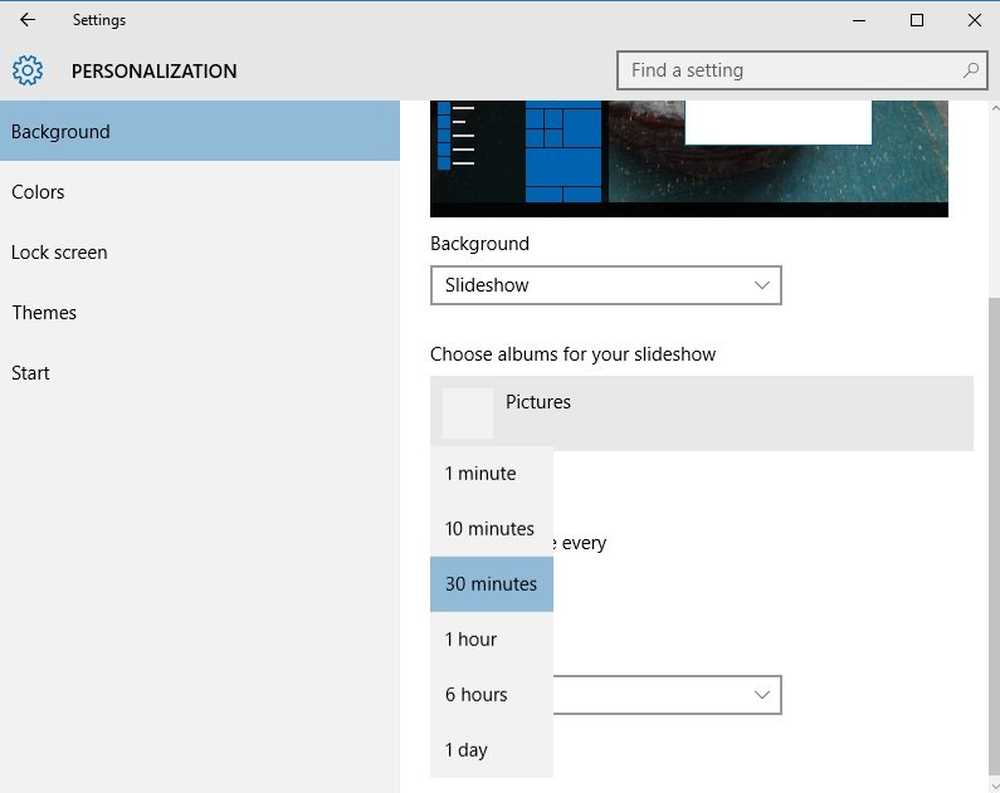This screenshot has height=793, width=1000.
Task: Pick '10 minutes' from the interval list
Action: 491,529
